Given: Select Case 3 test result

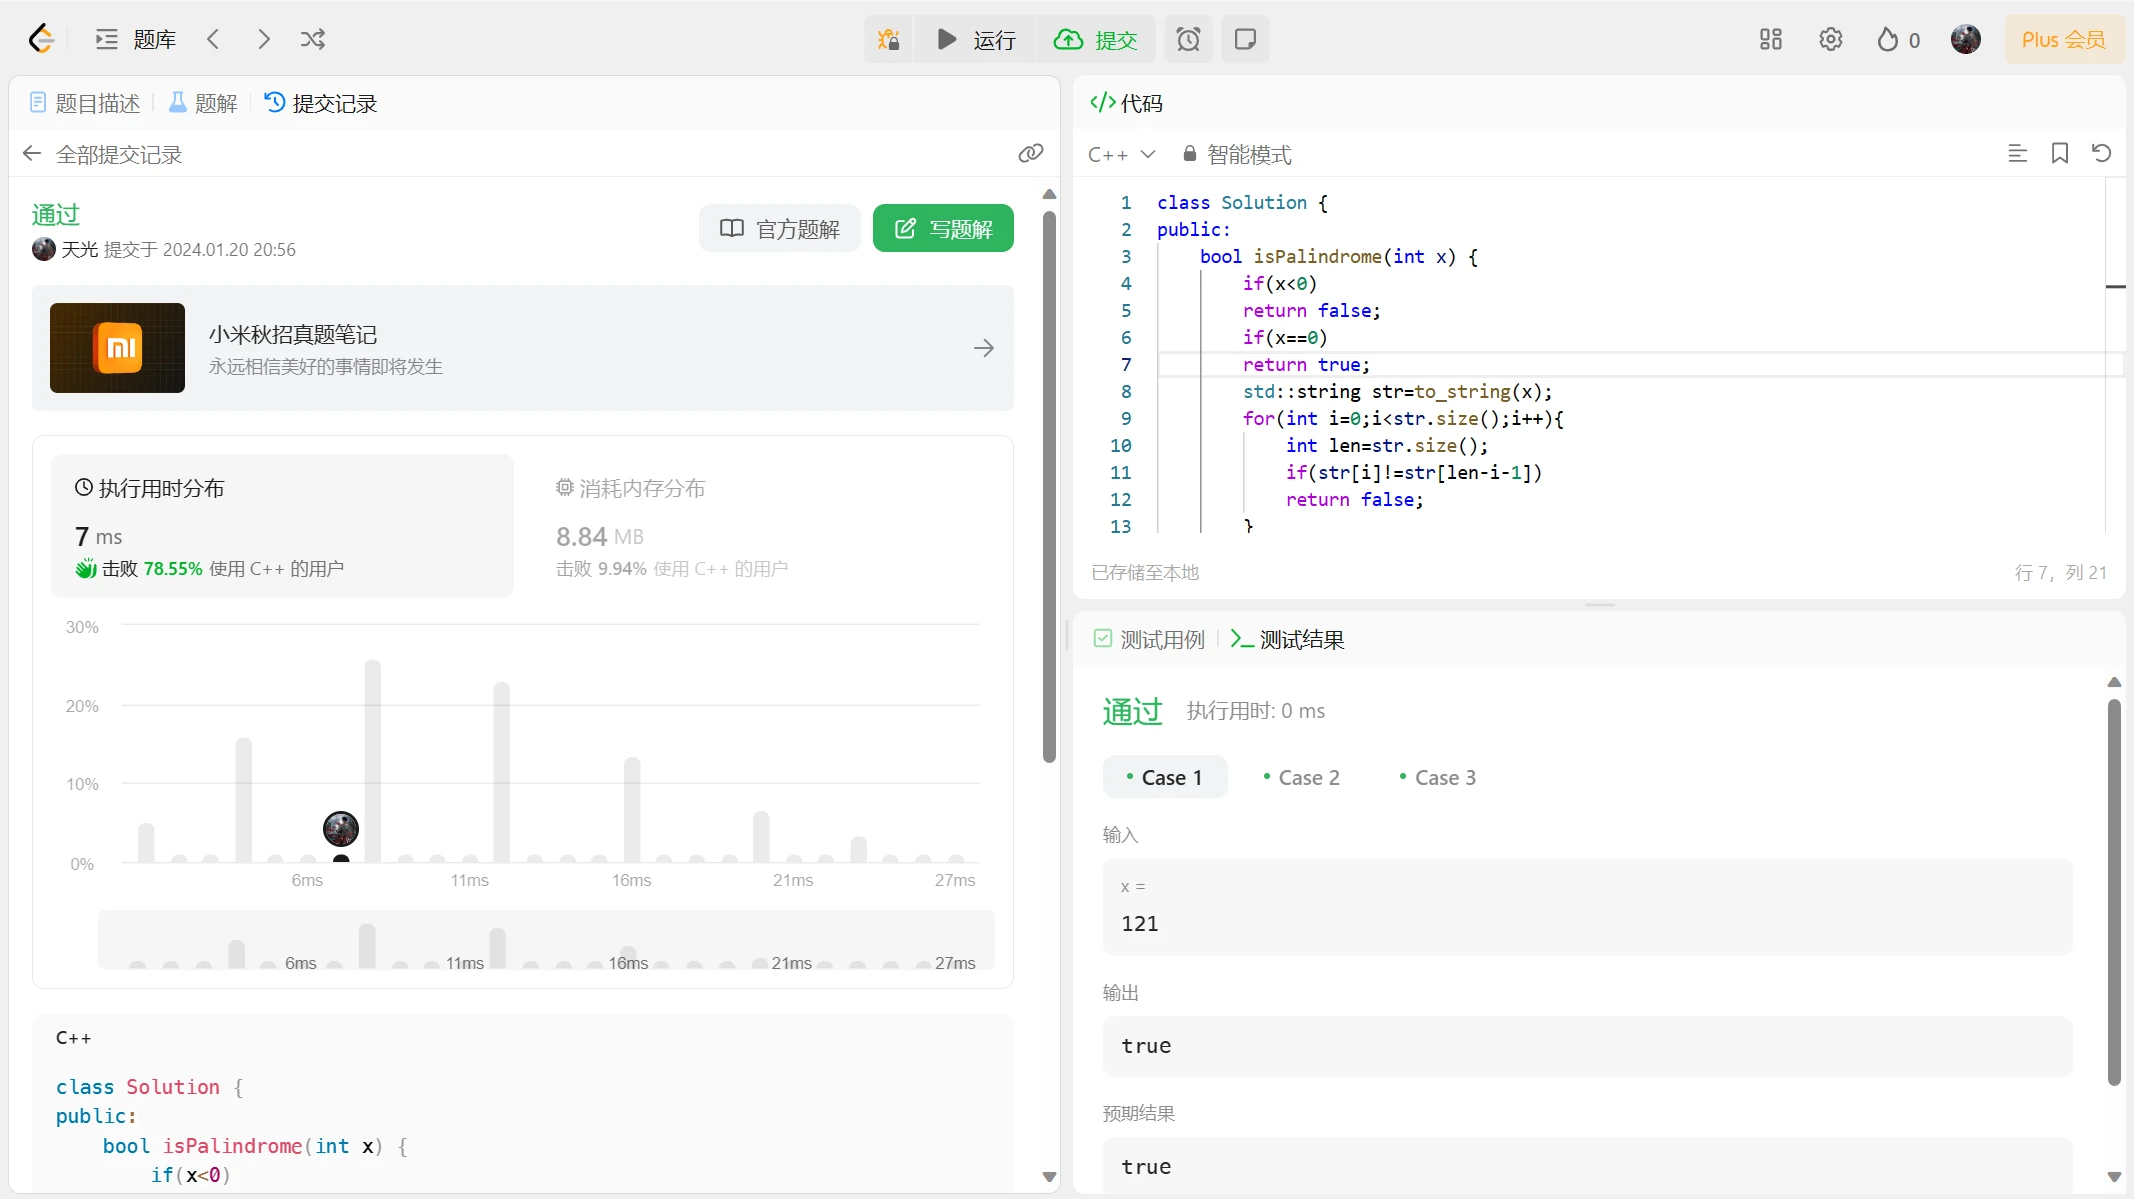Looking at the screenshot, I should click(1437, 777).
